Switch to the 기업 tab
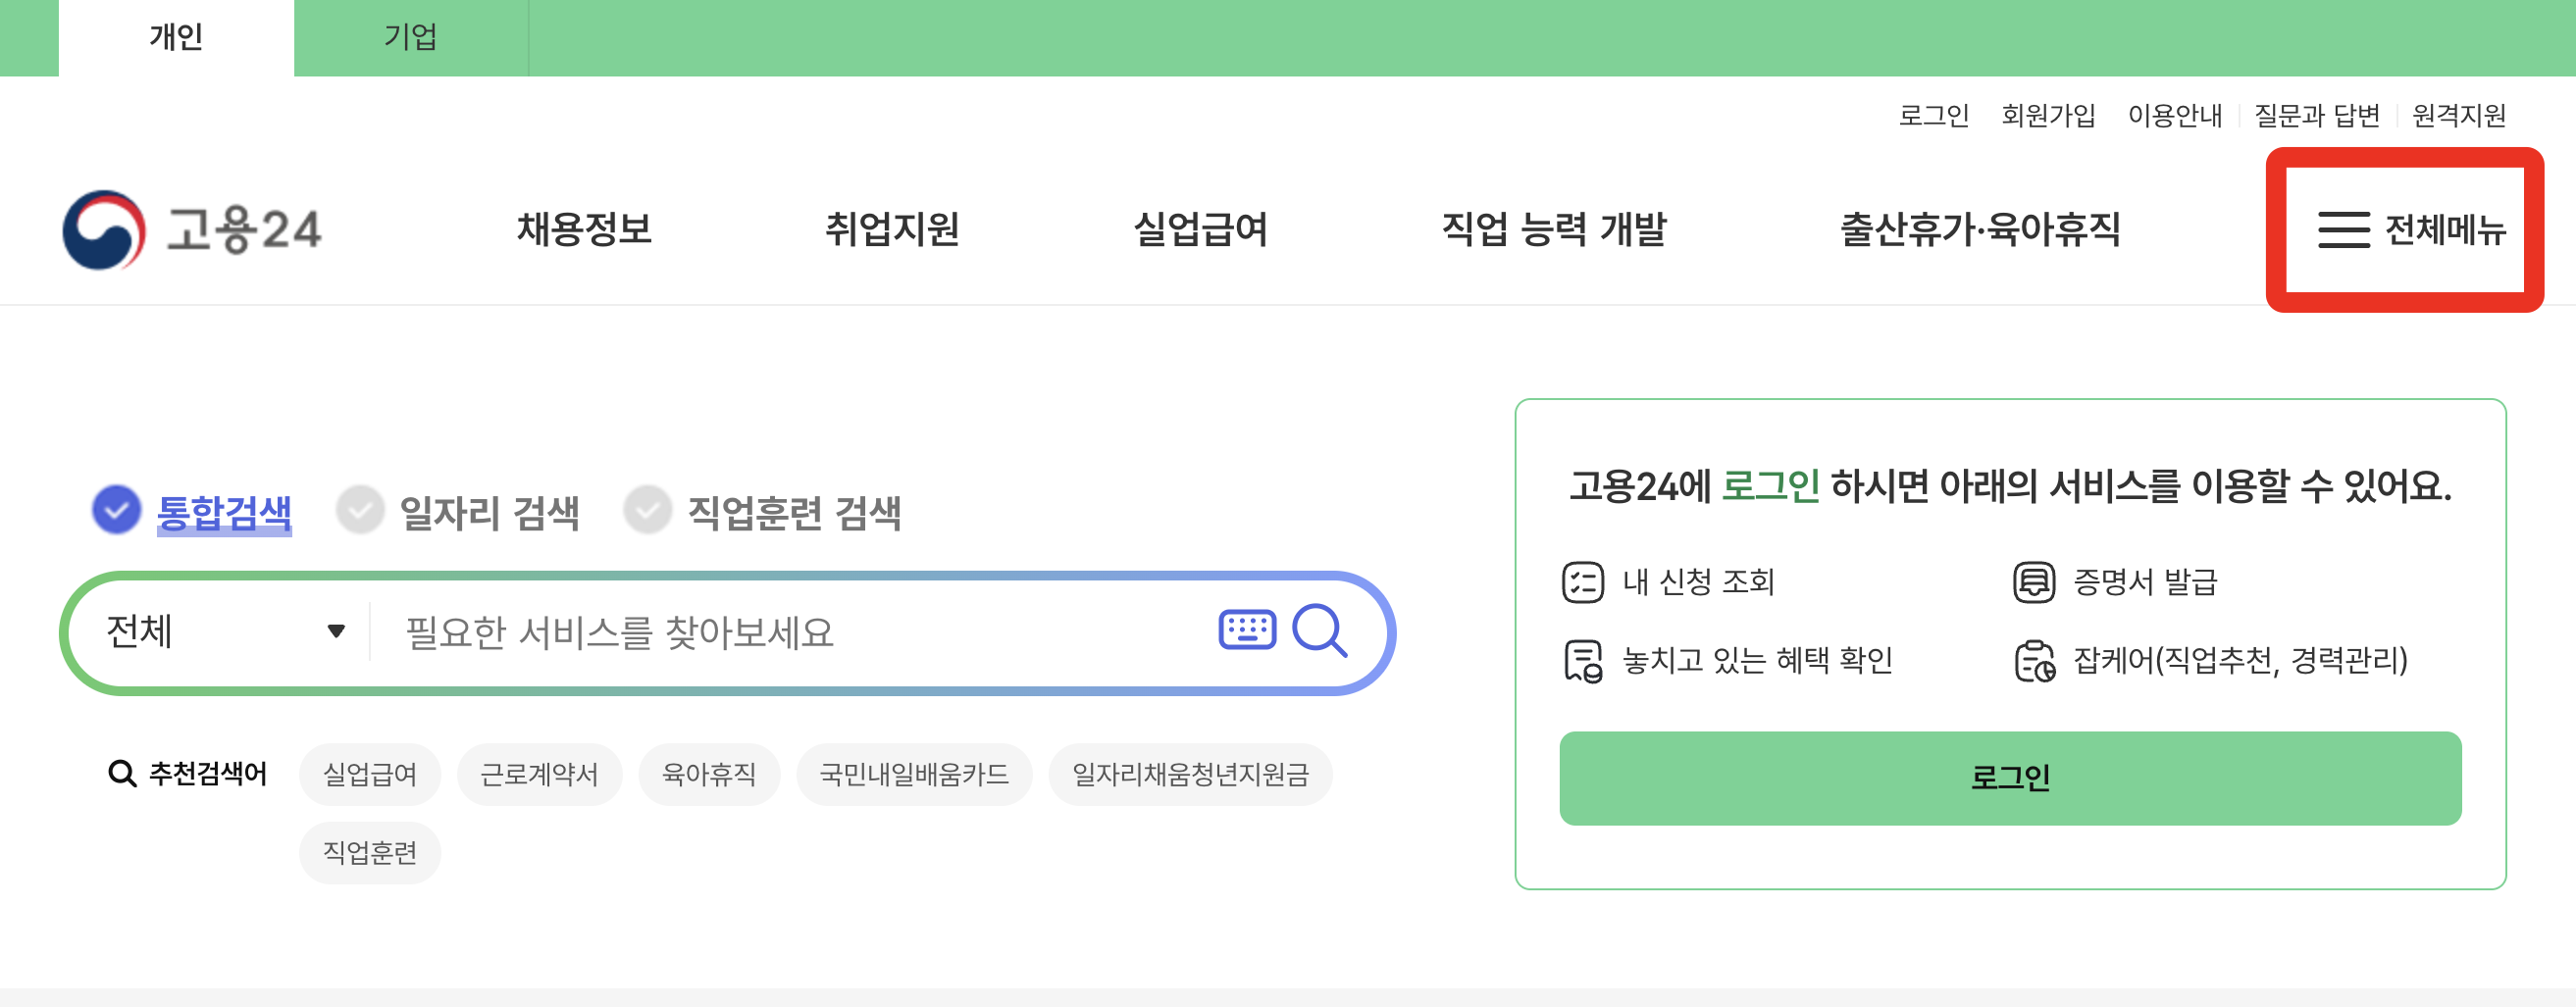Image resolution: width=2576 pixels, height=1007 pixels. [x=410, y=37]
